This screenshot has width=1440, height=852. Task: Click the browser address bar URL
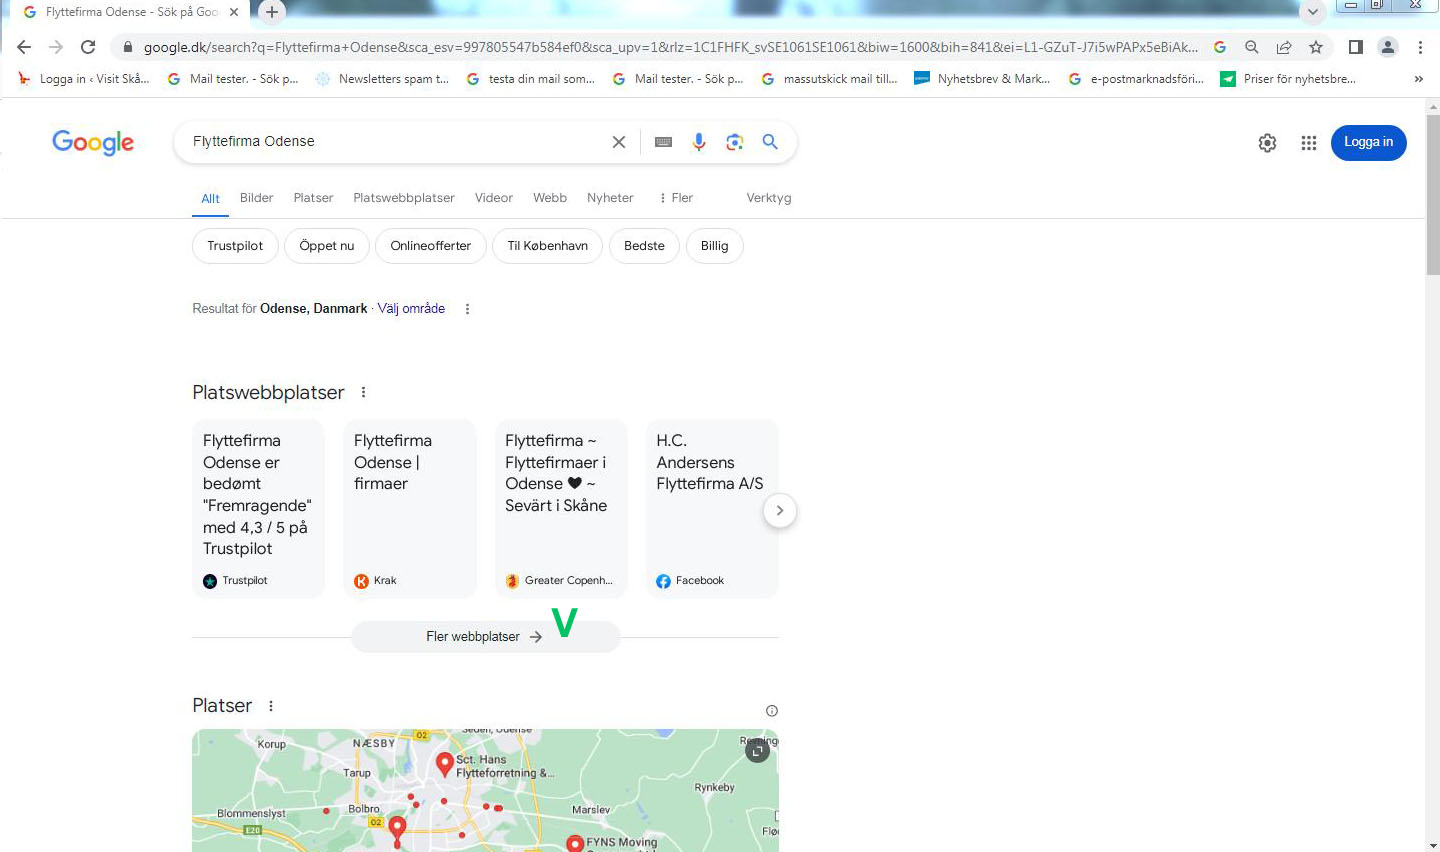click(x=670, y=47)
